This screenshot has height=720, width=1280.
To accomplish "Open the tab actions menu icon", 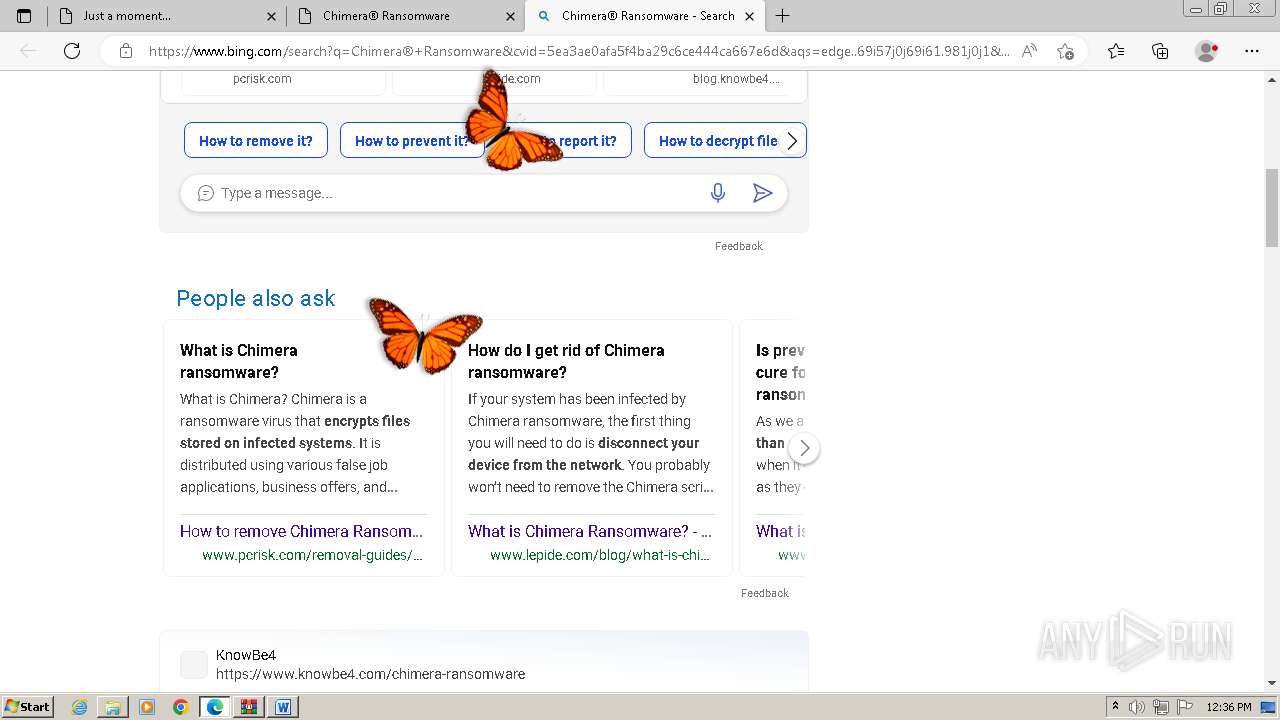I will point(24,16).
